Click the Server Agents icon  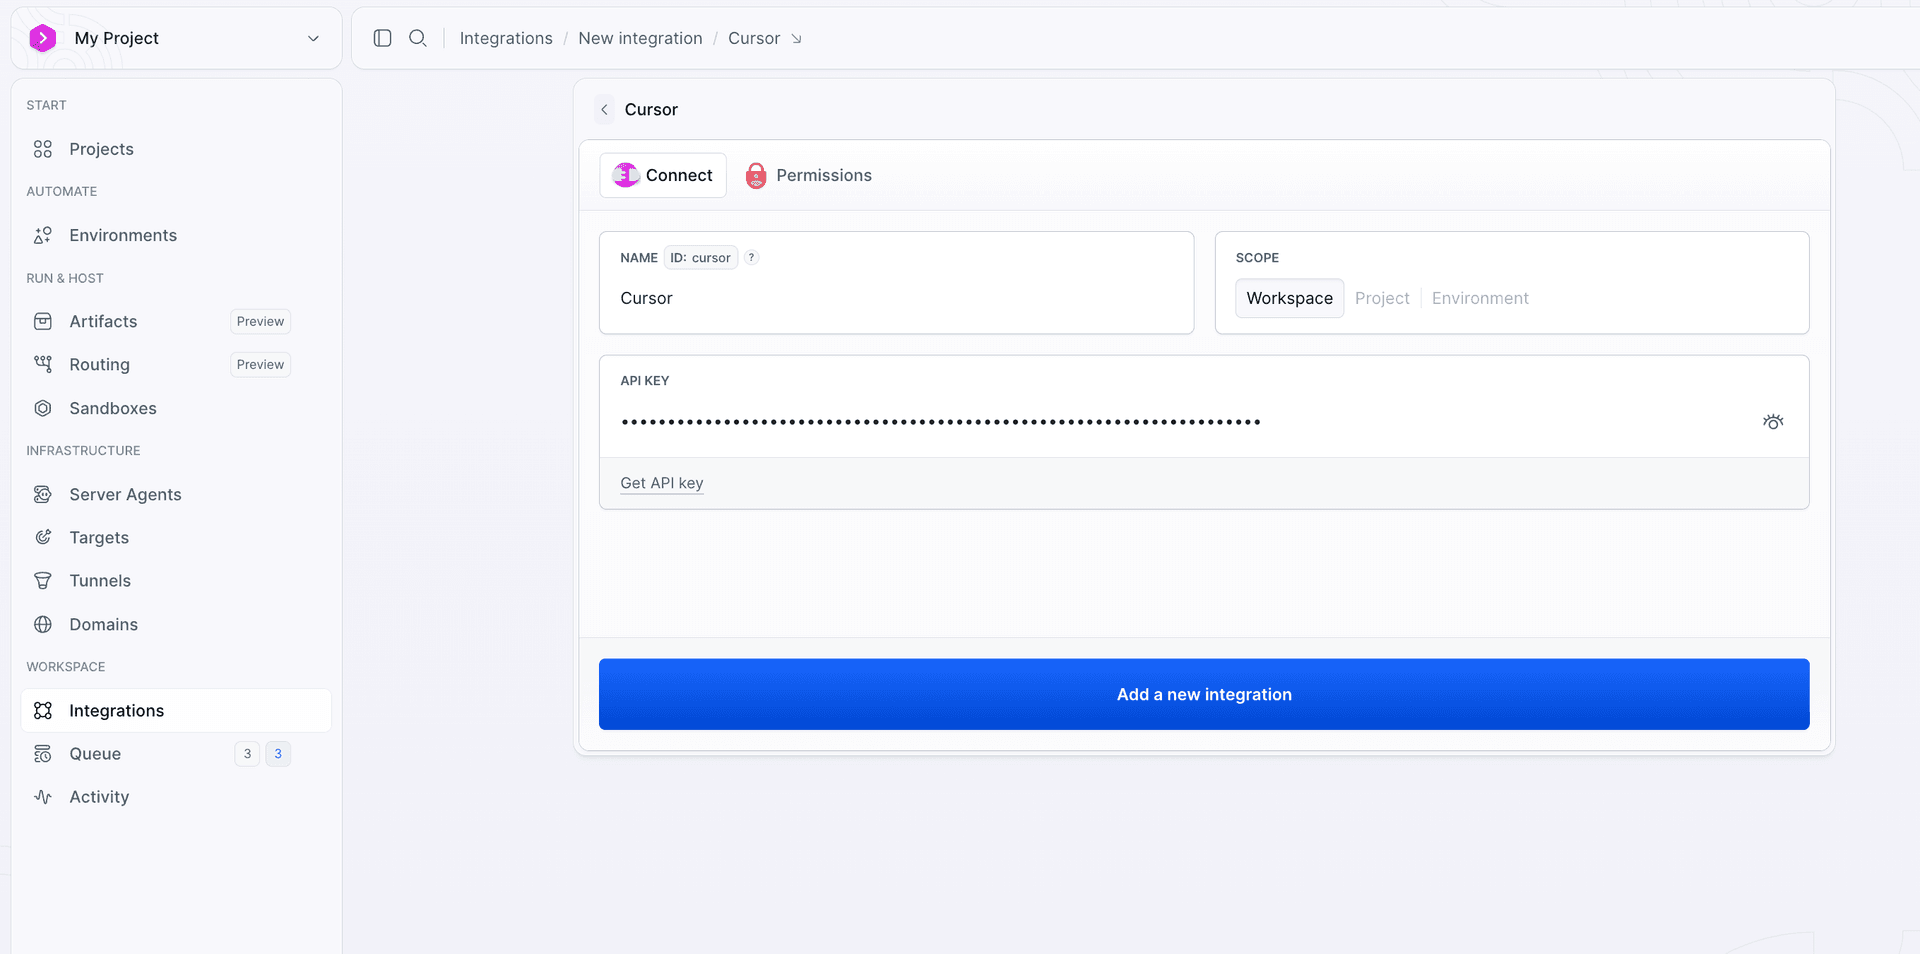[43, 494]
